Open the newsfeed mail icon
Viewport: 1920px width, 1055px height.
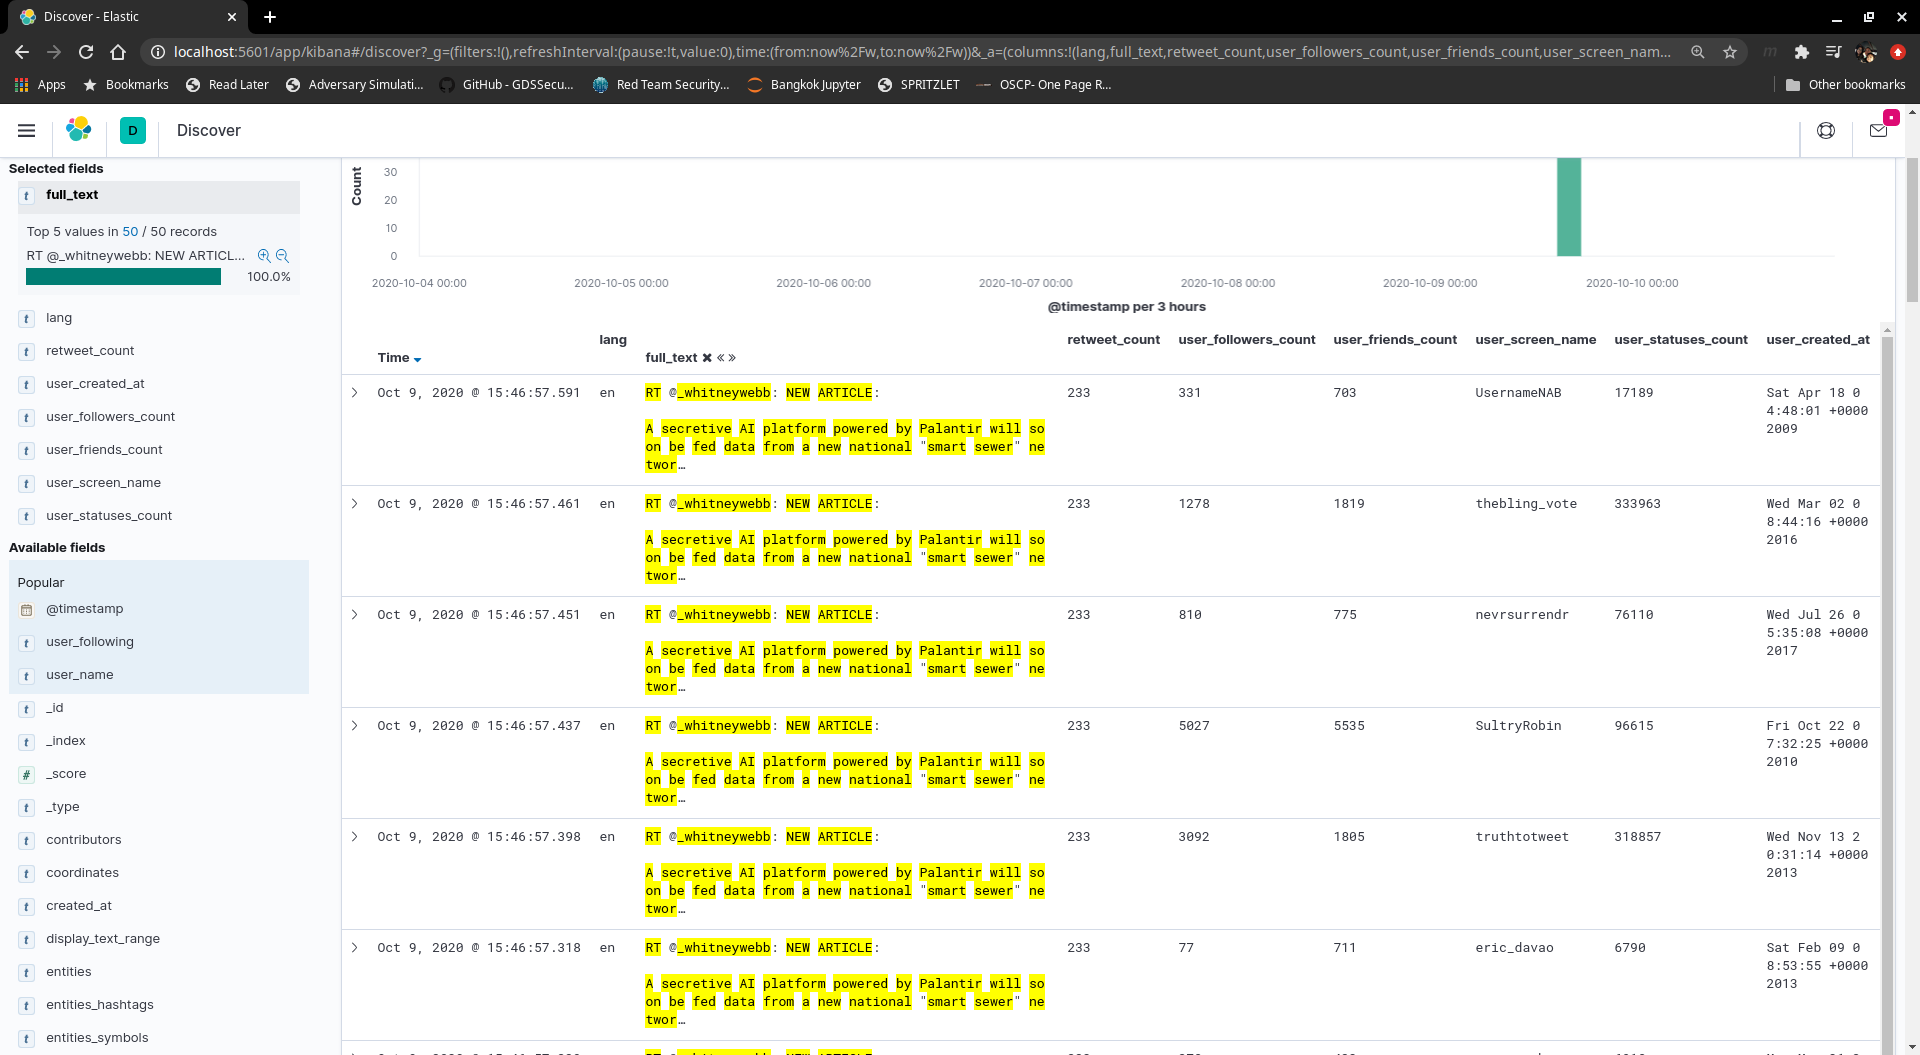pos(1878,130)
